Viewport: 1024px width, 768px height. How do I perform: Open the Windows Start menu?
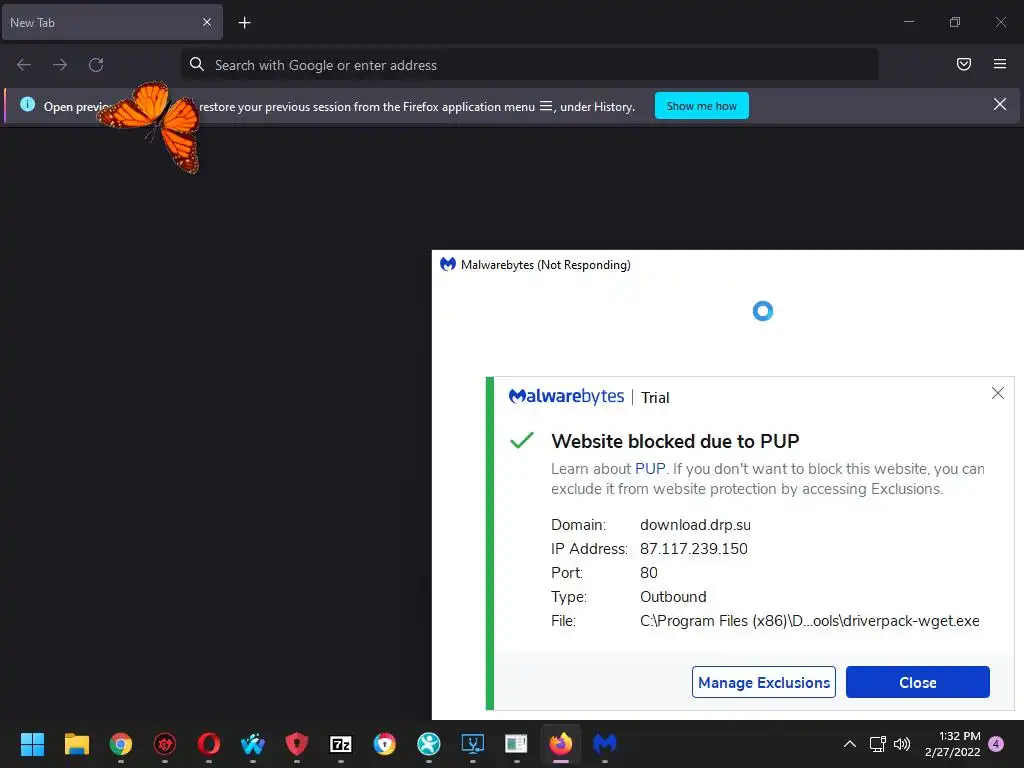[x=33, y=744]
